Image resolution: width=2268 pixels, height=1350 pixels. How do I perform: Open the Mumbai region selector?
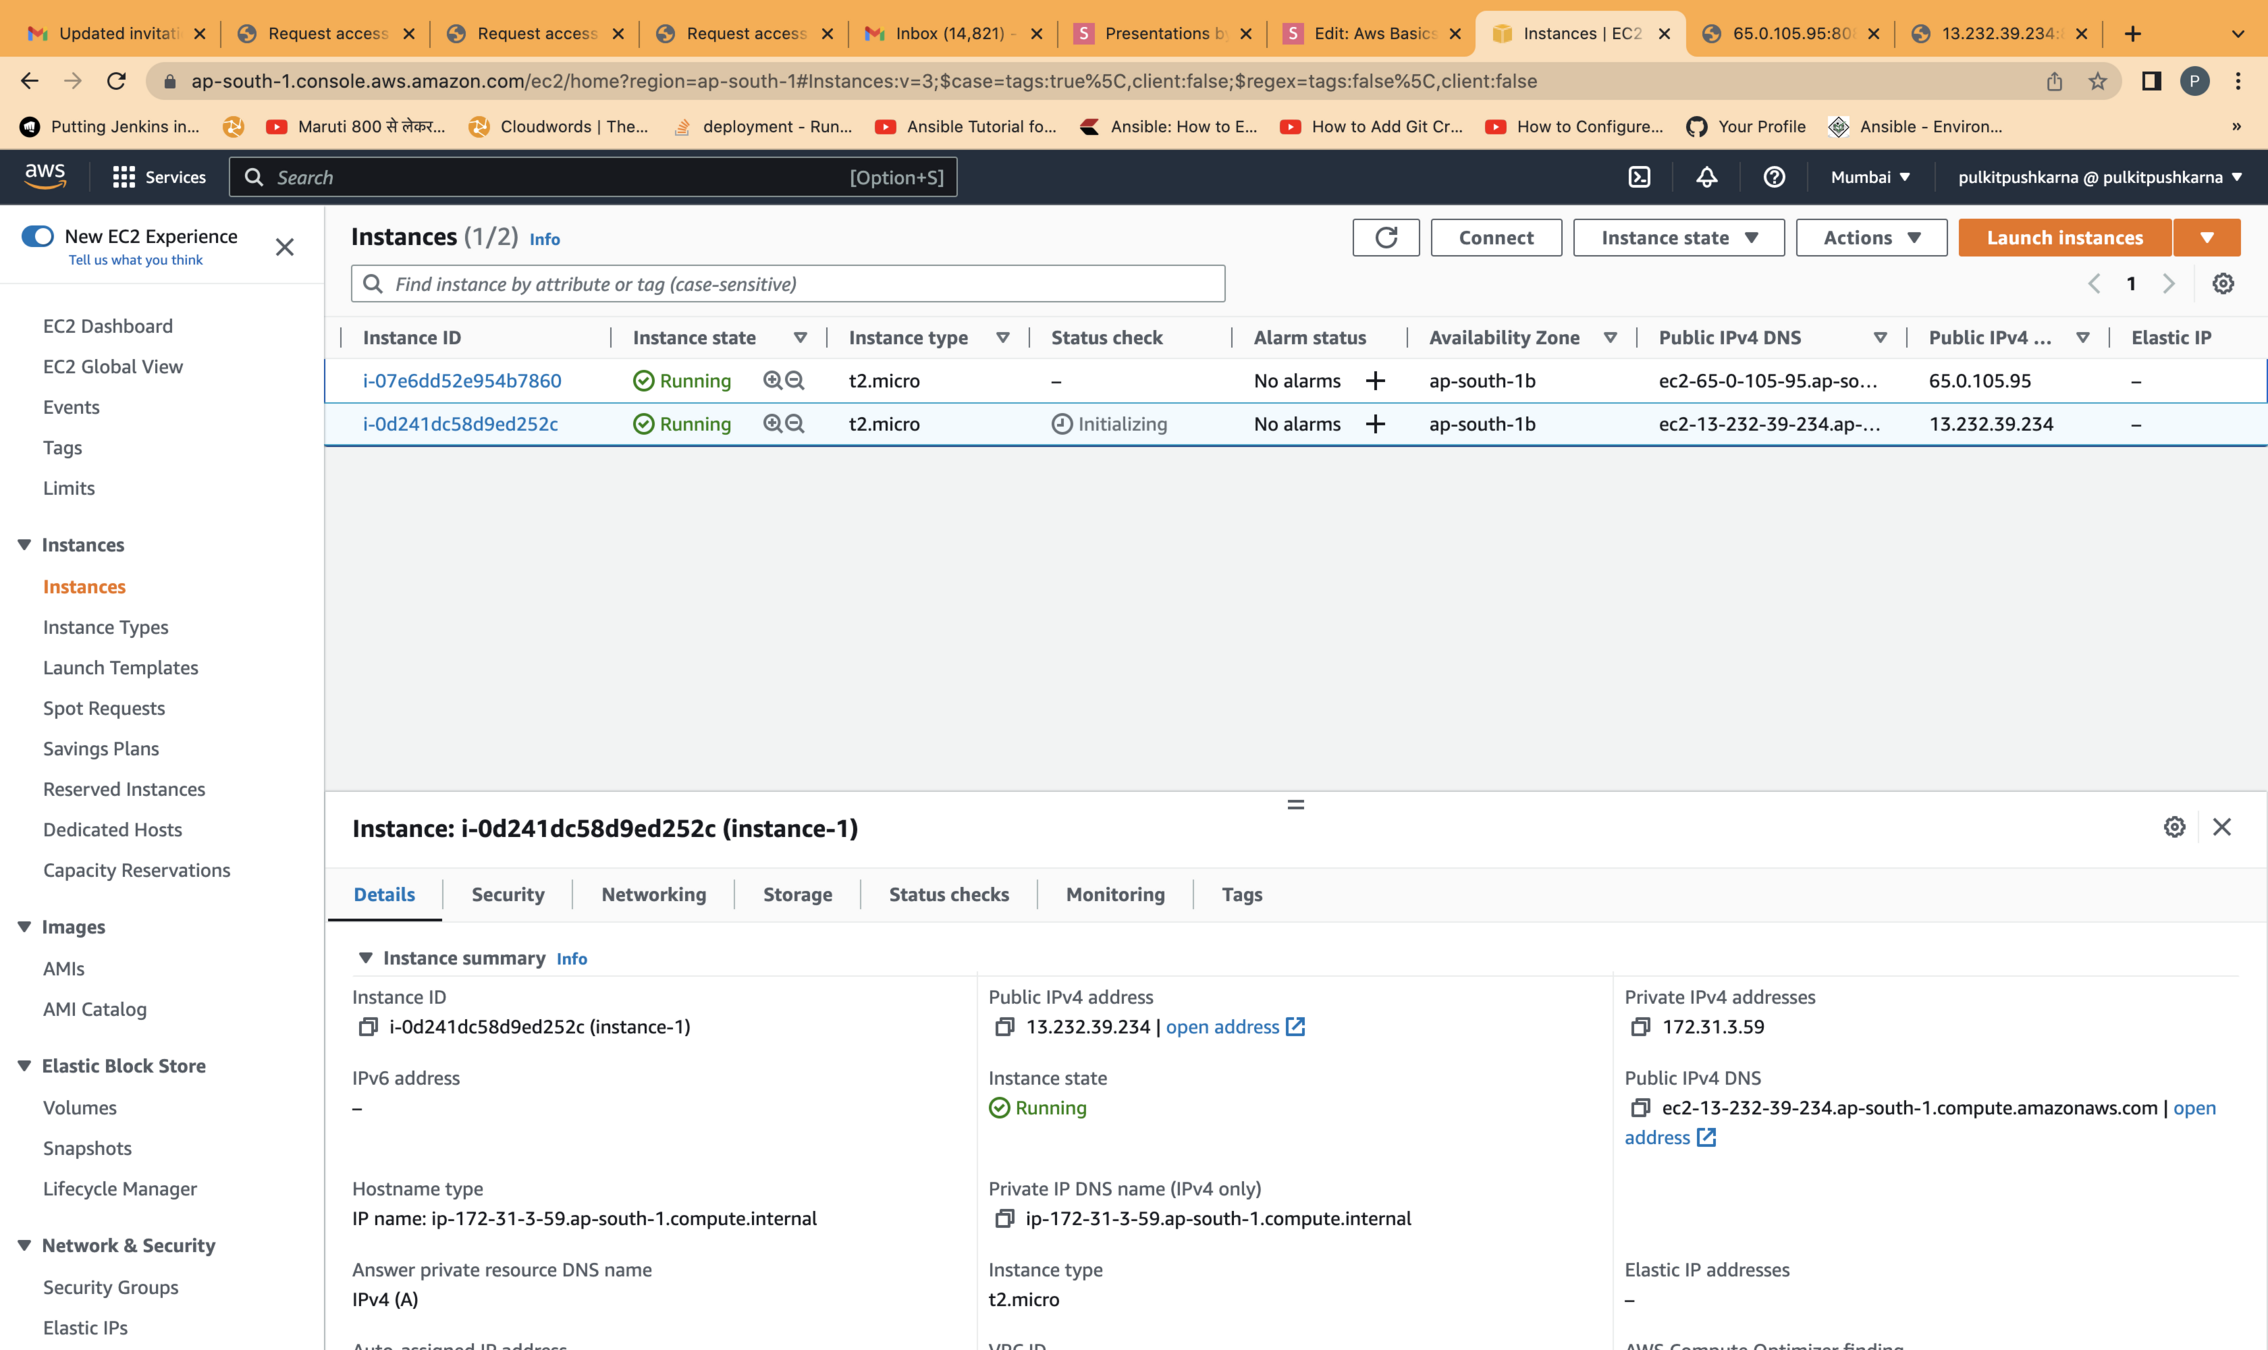click(x=1869, y=177)
